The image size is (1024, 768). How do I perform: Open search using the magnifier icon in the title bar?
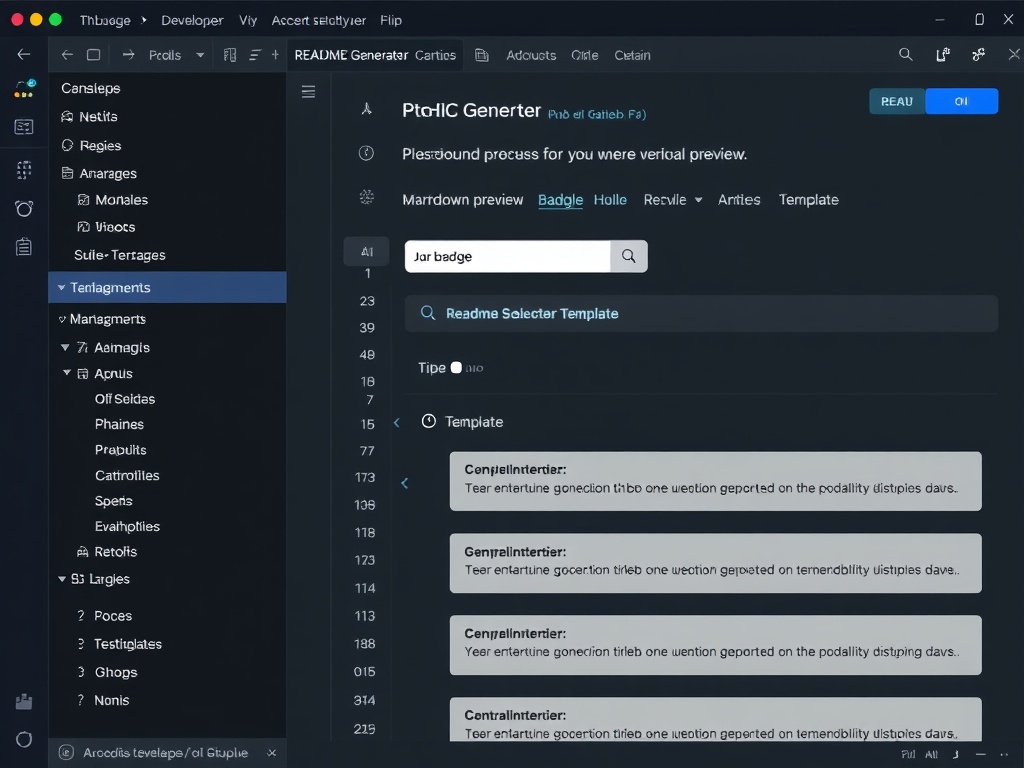tap(906, 55)
